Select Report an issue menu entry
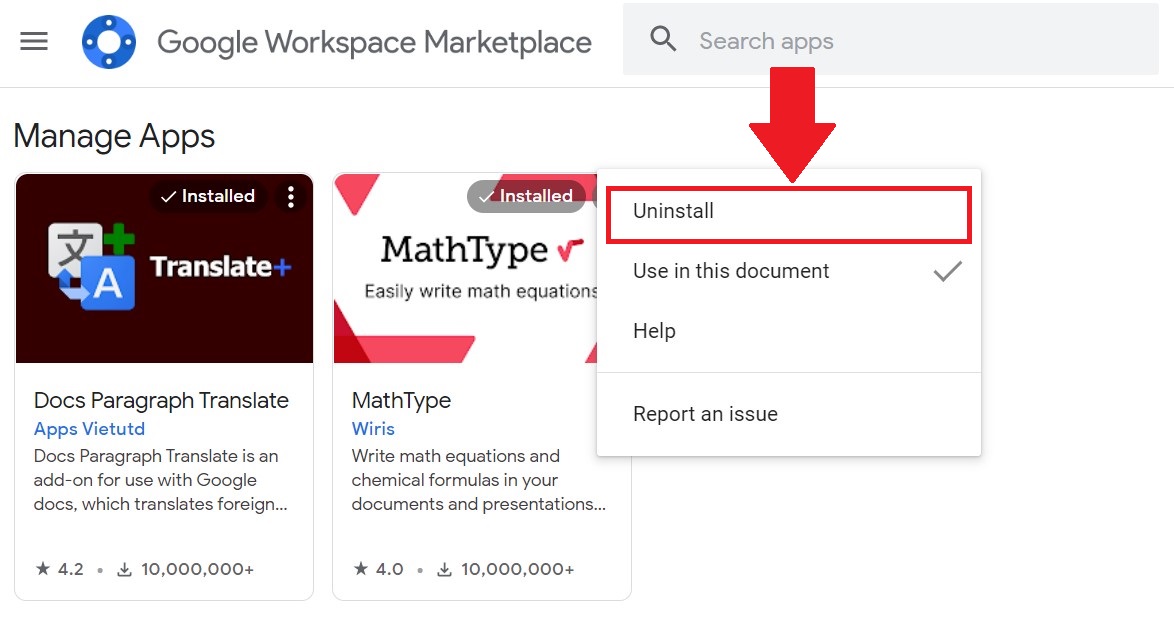Image resolution: width=1174 pixels, height=628 pixels. point(789,414)
